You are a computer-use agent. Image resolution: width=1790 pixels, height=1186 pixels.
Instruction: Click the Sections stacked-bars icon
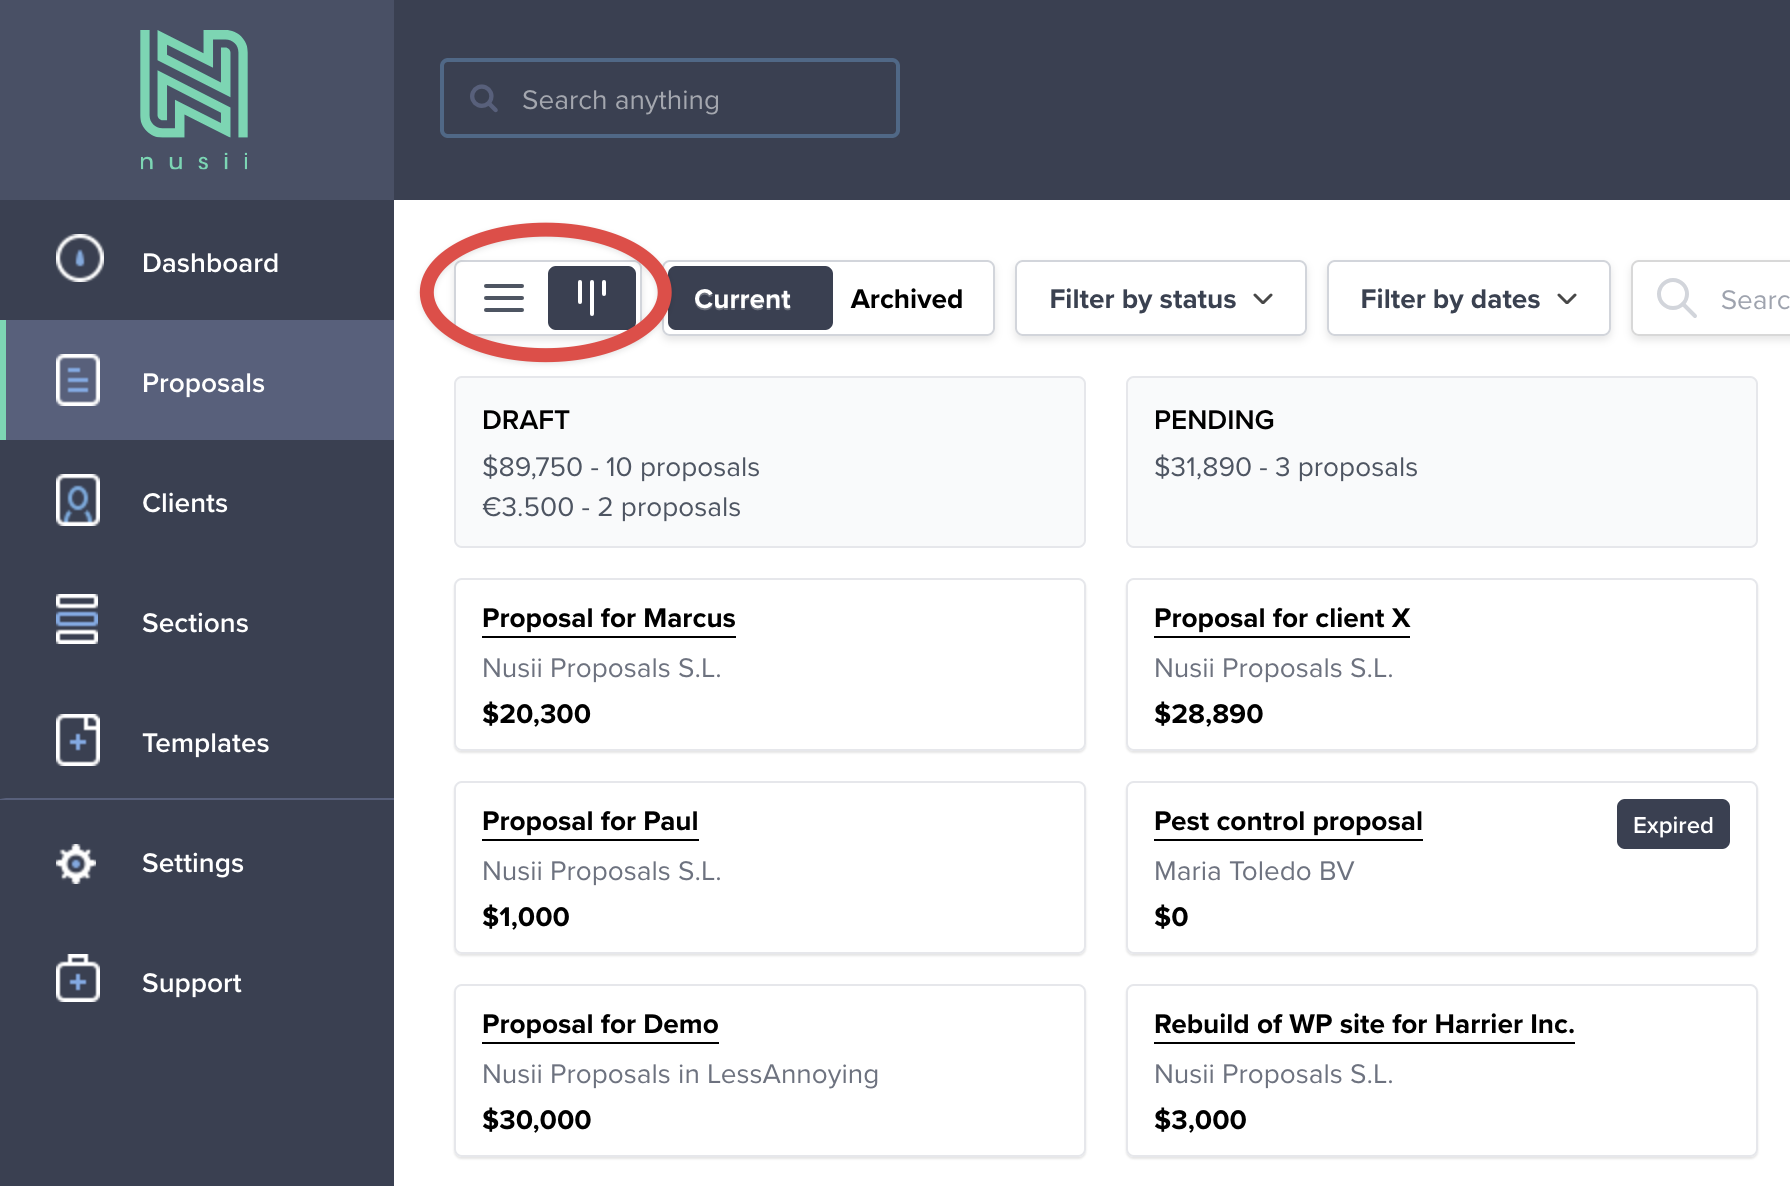77,619
